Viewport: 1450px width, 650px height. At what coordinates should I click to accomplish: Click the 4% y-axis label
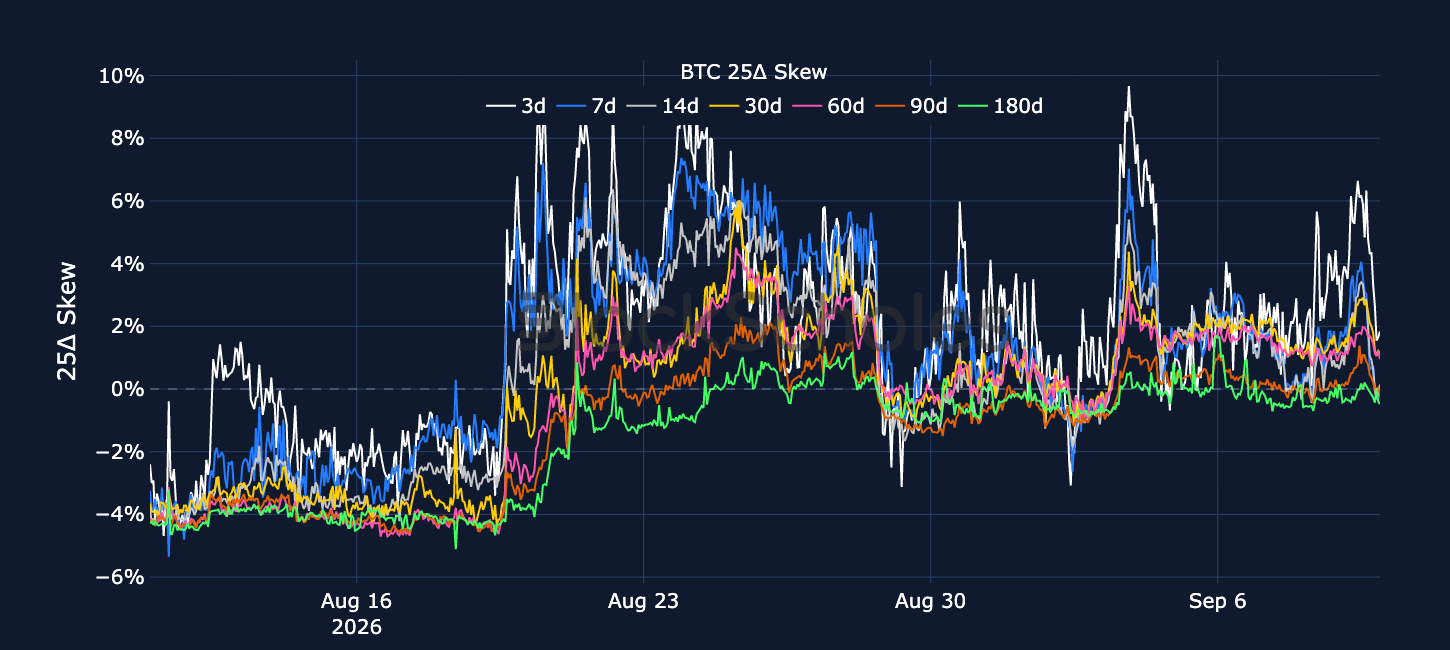coord(127,264)
